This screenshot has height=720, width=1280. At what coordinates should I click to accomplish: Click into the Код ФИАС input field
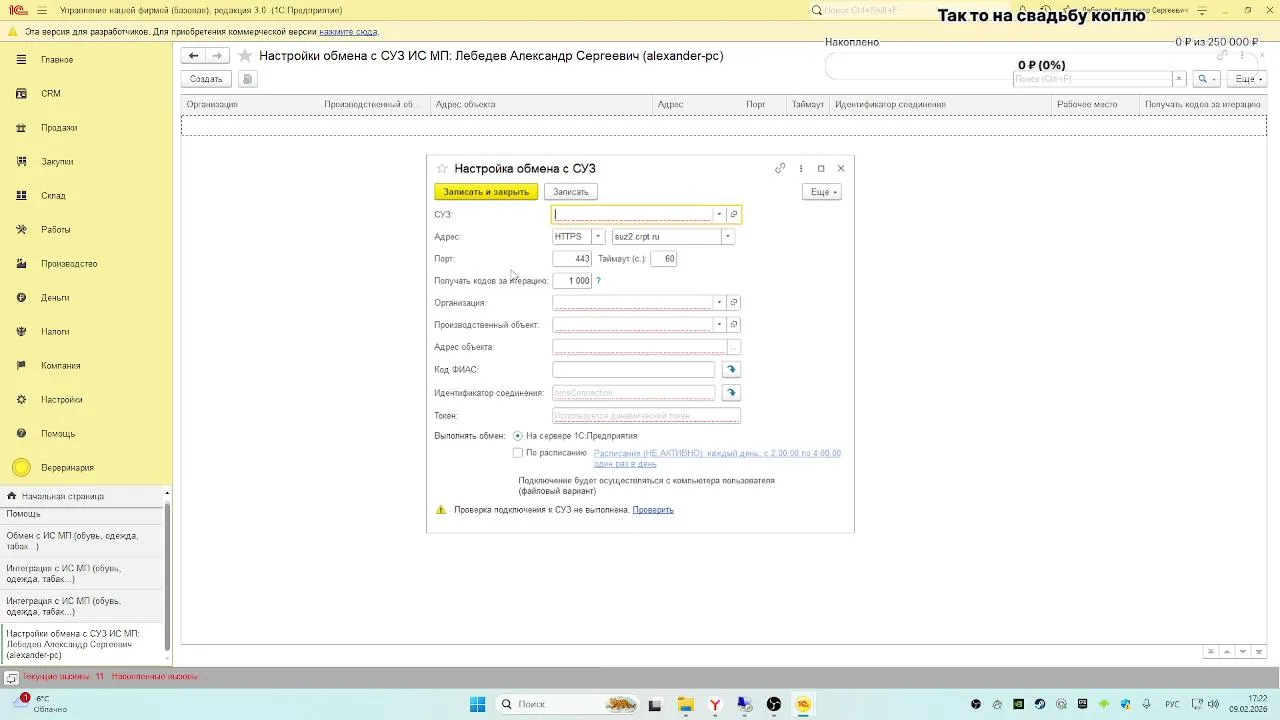(x=634, y=370)
